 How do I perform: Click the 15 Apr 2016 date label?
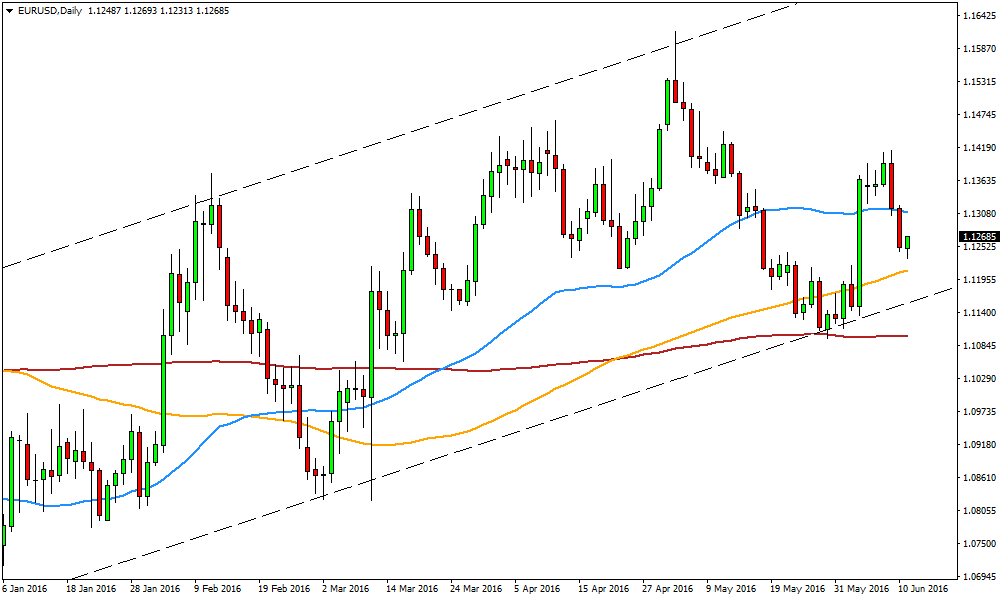[x=604, y=589]
